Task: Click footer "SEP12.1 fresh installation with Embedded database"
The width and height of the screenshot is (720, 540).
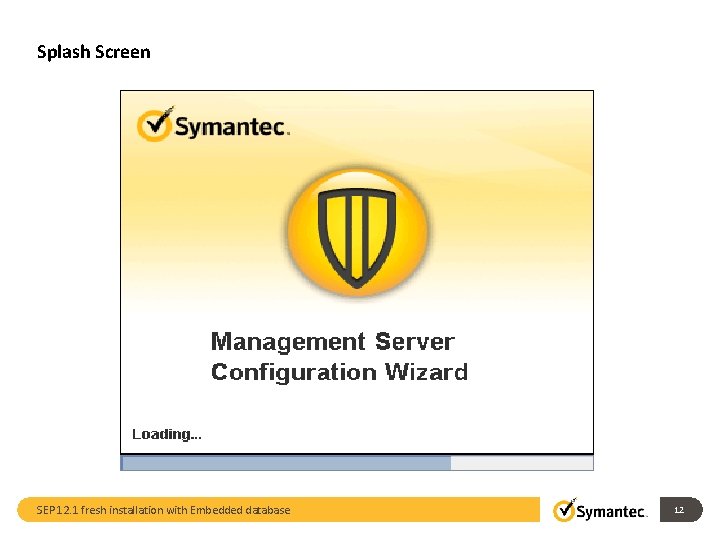Action: [x=163, y=510]
